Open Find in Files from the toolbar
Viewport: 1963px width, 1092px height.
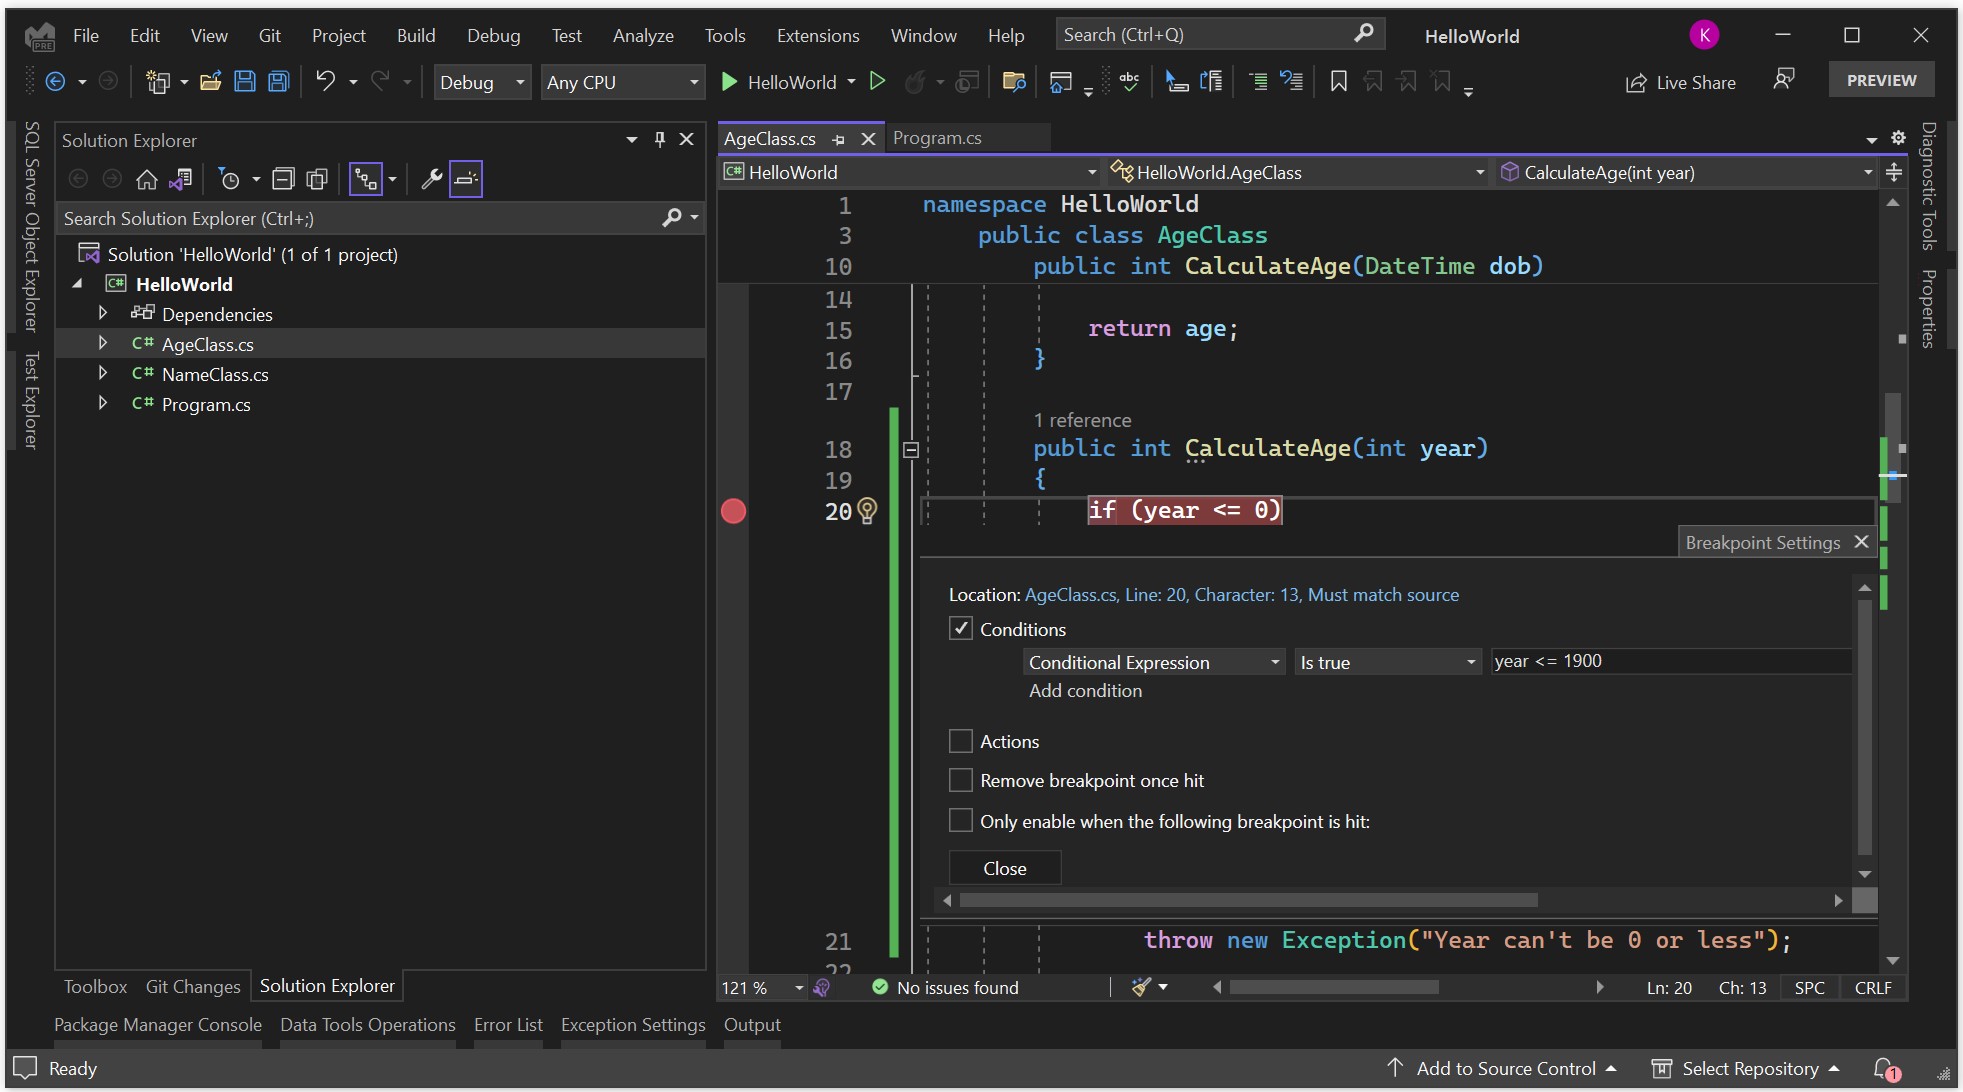point(1012,82)
